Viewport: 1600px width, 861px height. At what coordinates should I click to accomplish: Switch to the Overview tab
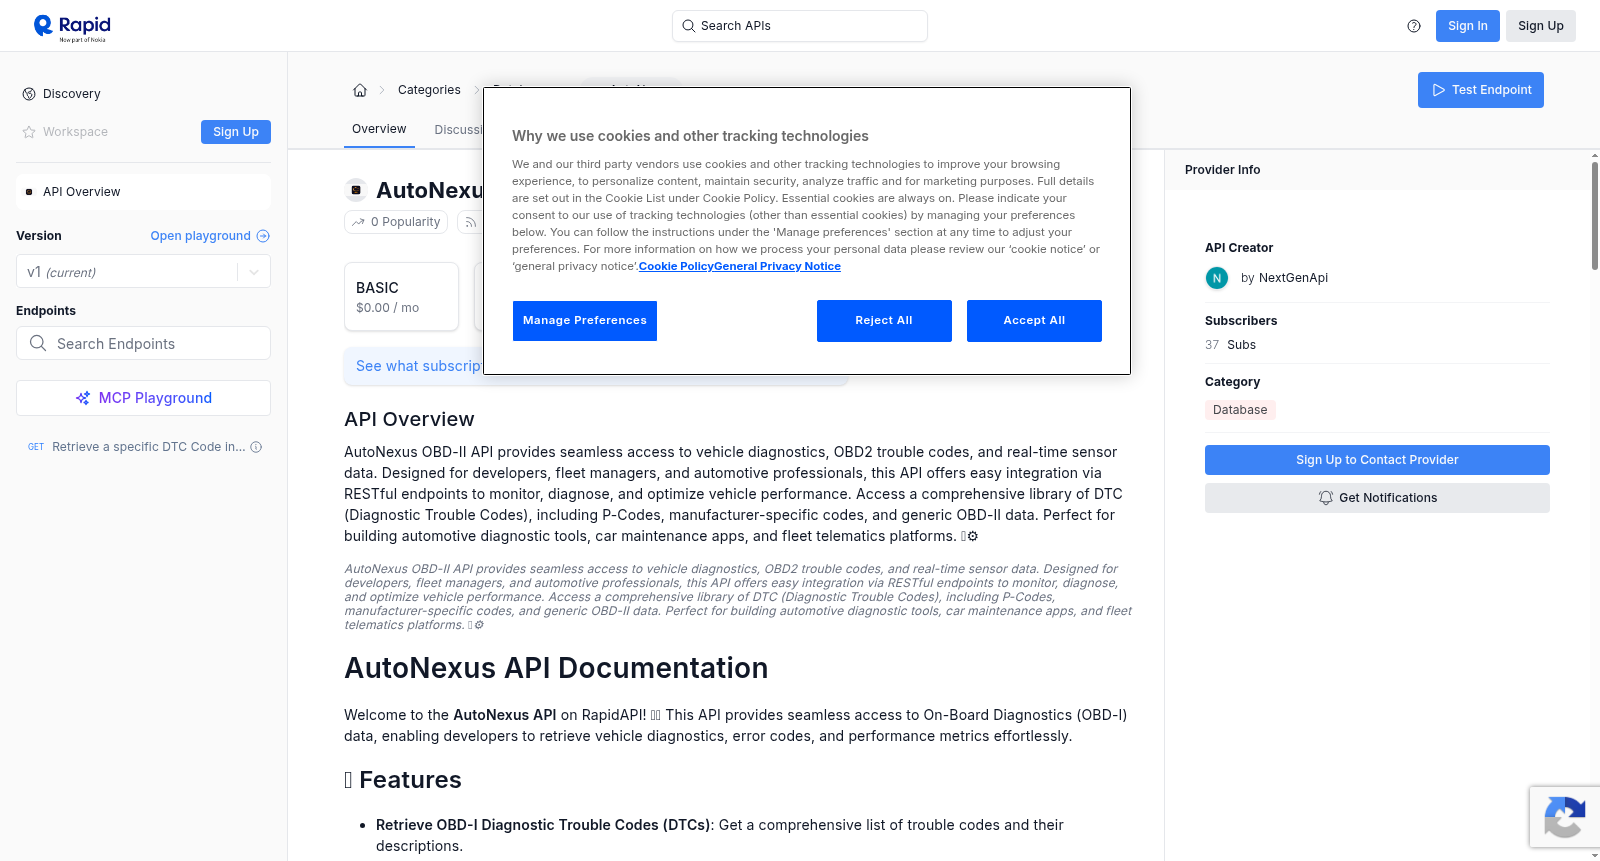[379, 129]
